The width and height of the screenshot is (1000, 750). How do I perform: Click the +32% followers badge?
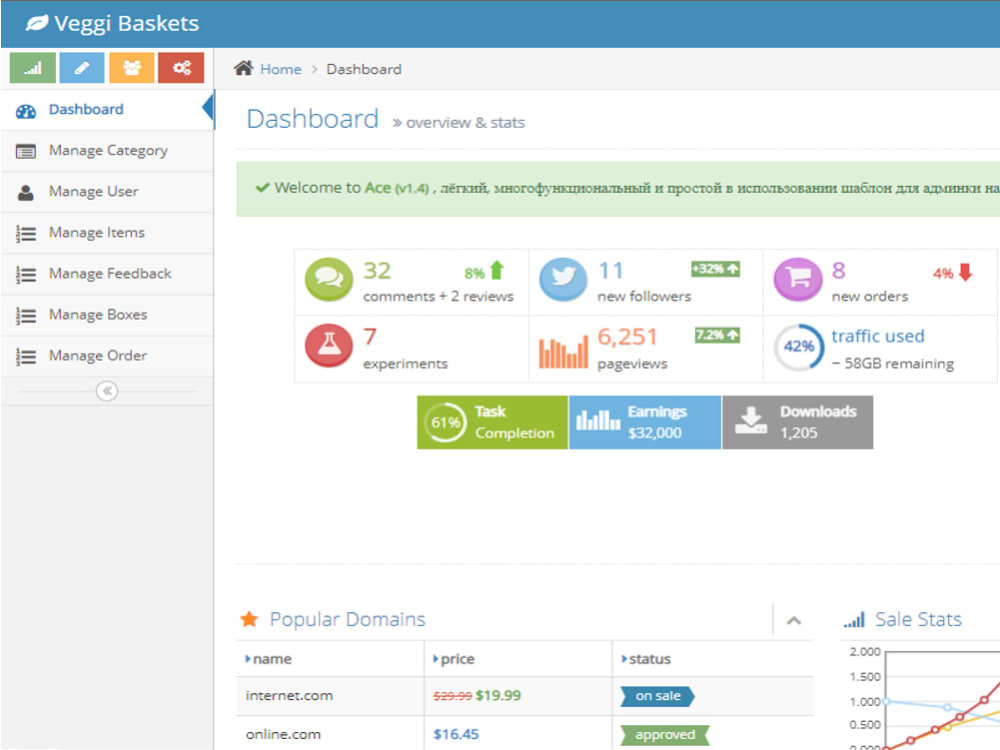click(715, 269)
